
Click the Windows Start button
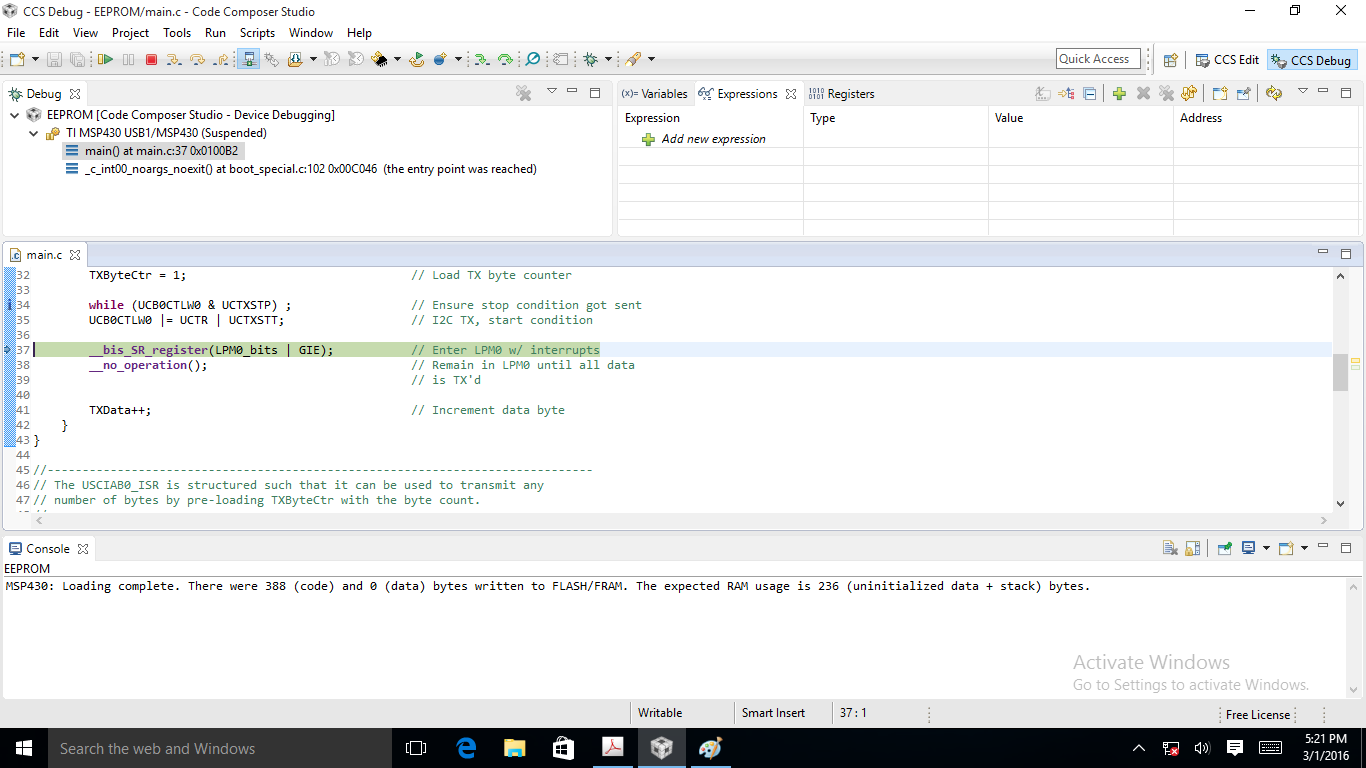[23, 748]
